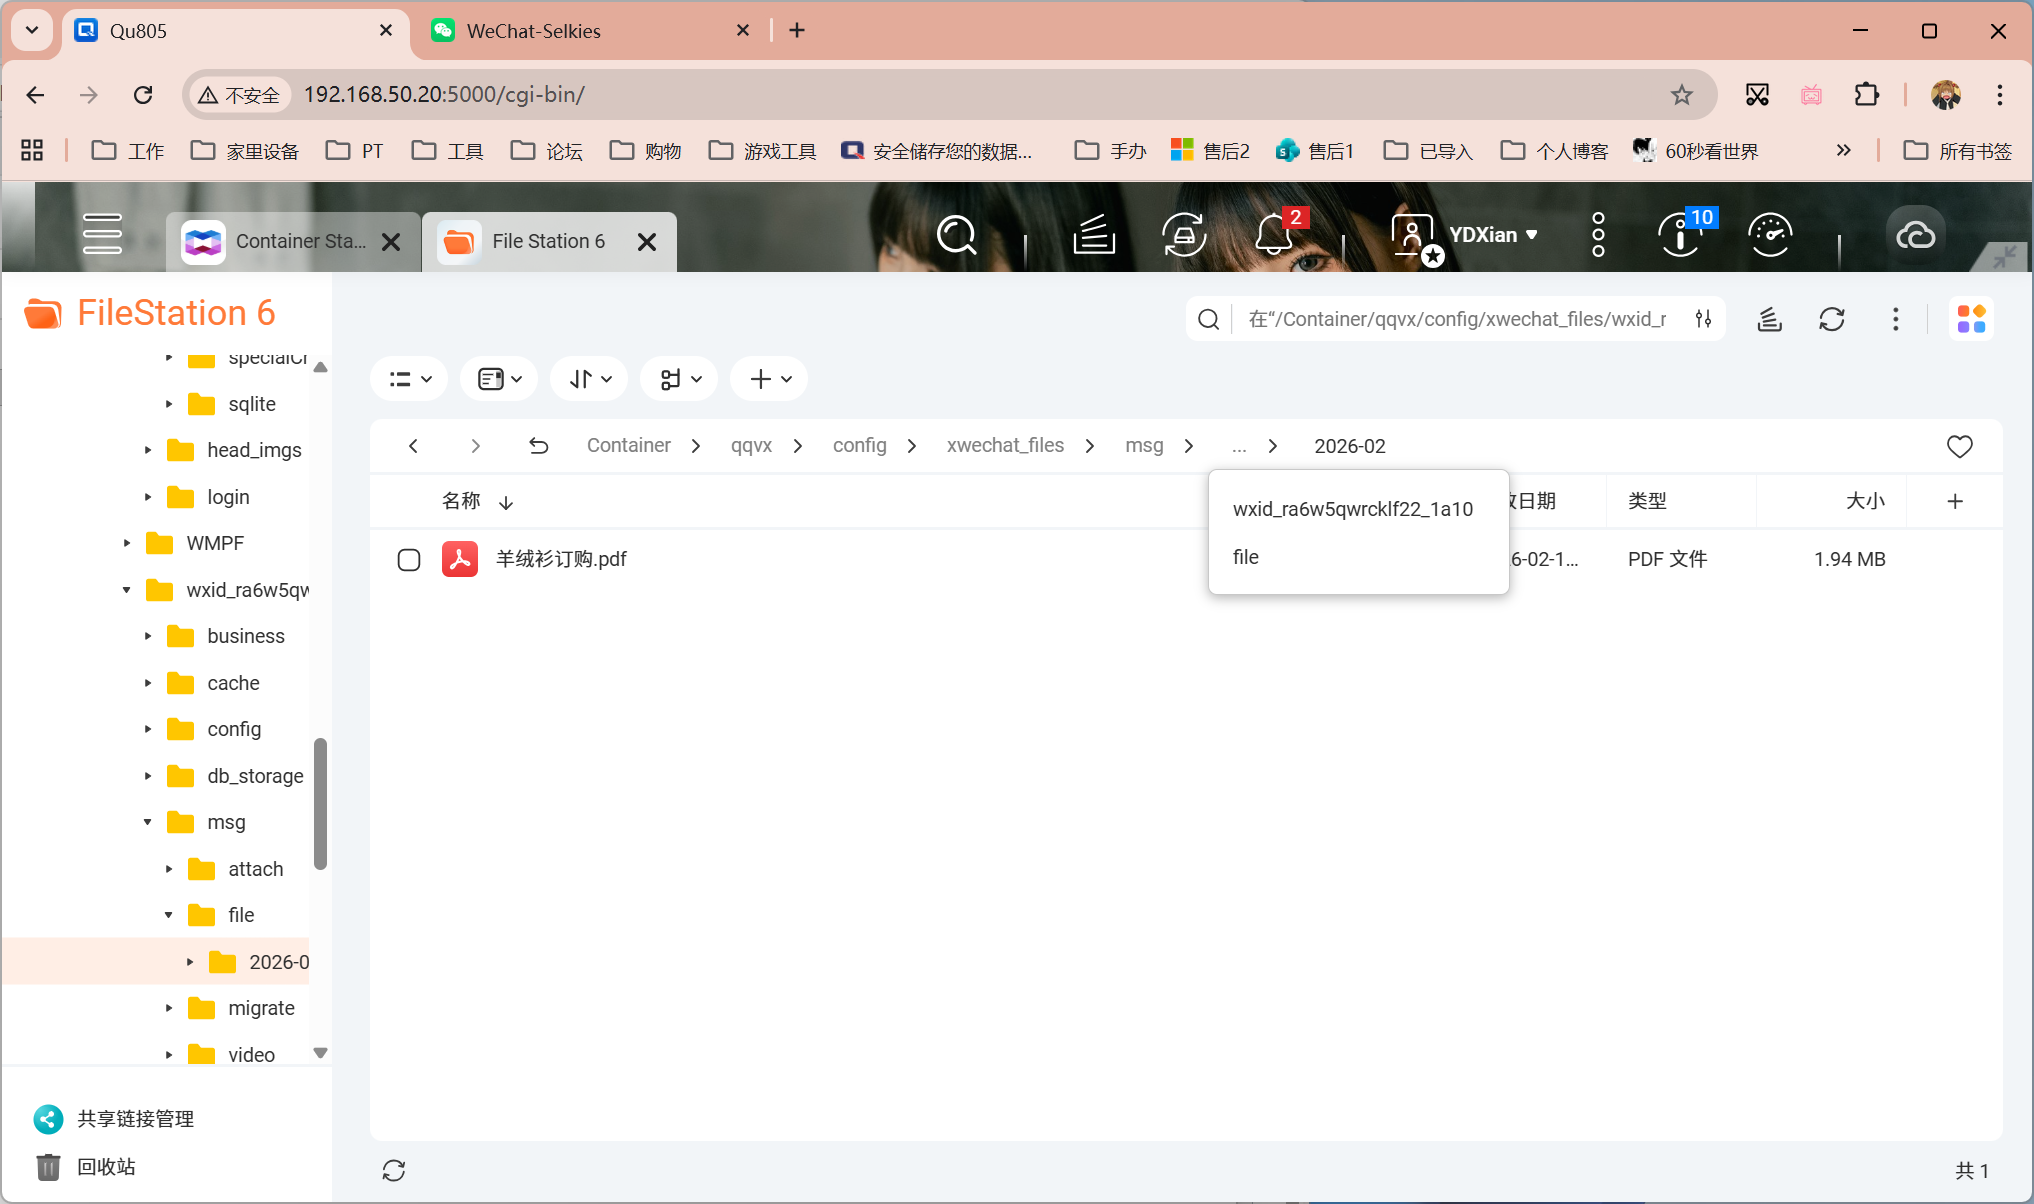This screenshot has height=1204, width=2034.
Task: Open the sort order dropdown
Action: click(588, 378)
